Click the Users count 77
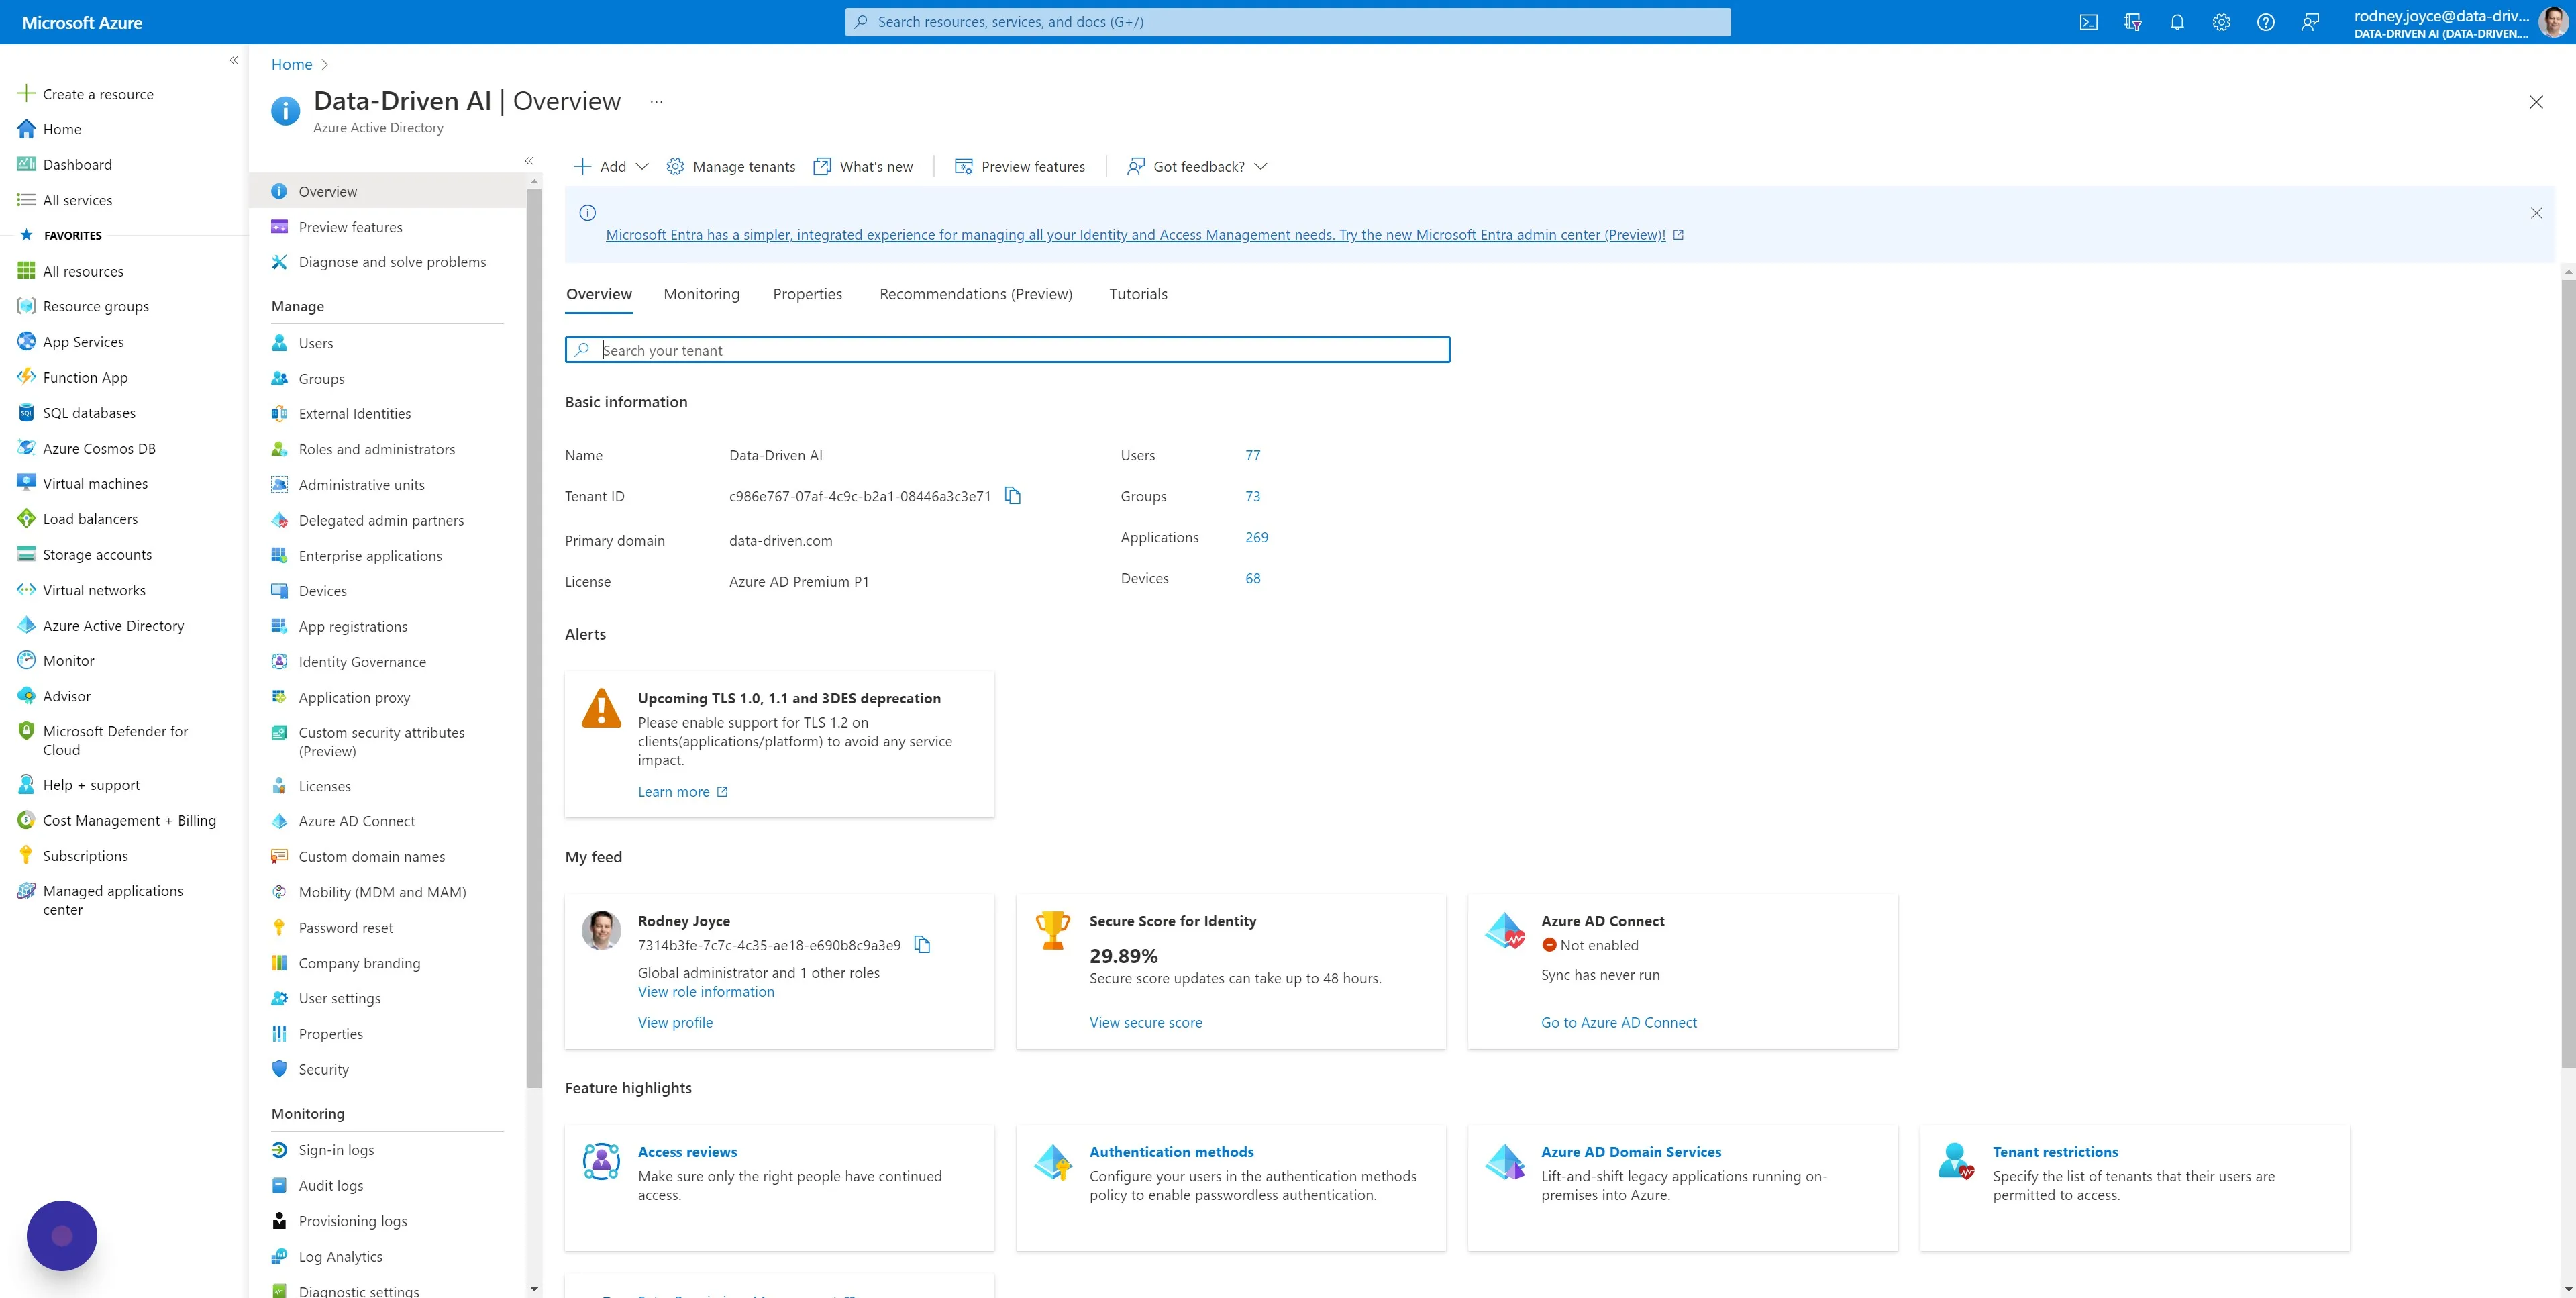 click(x=1253, y=455)
